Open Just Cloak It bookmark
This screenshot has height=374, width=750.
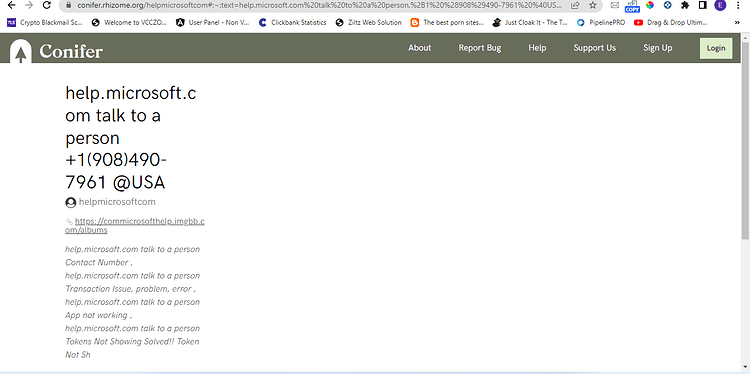click(x=530, y=22)
